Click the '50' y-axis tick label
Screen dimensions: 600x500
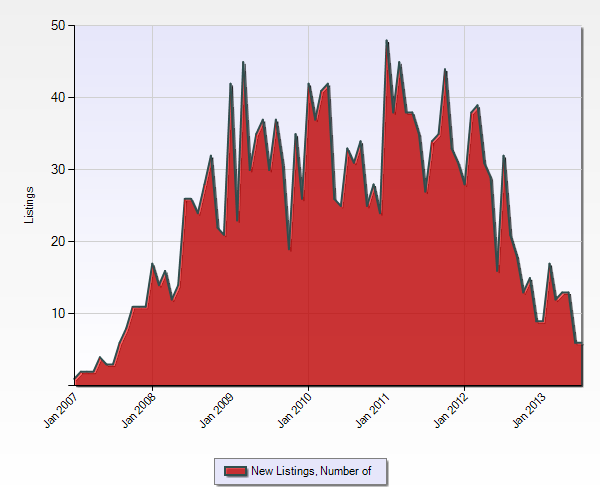click(x=58, y=25)
